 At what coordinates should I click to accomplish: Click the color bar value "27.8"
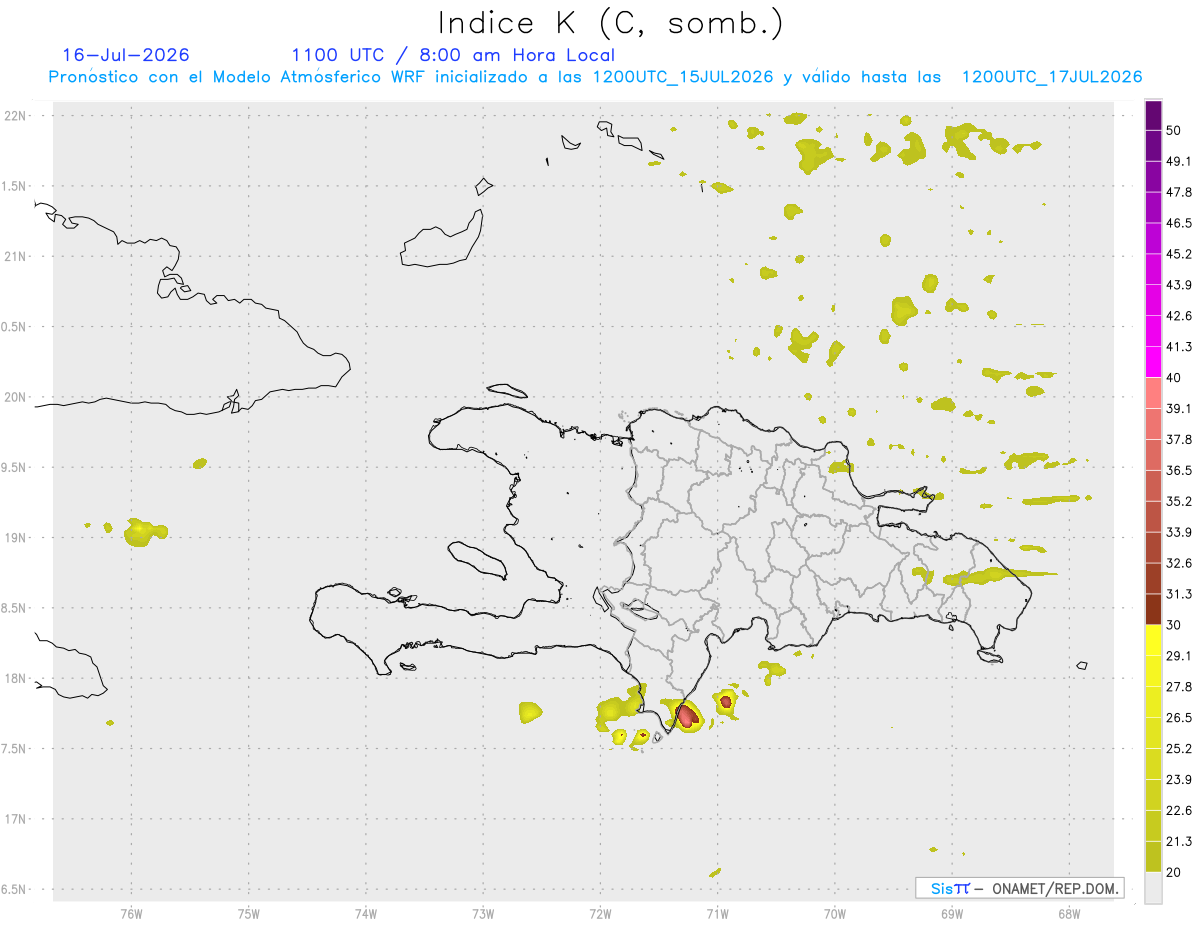pos(1180,687)
